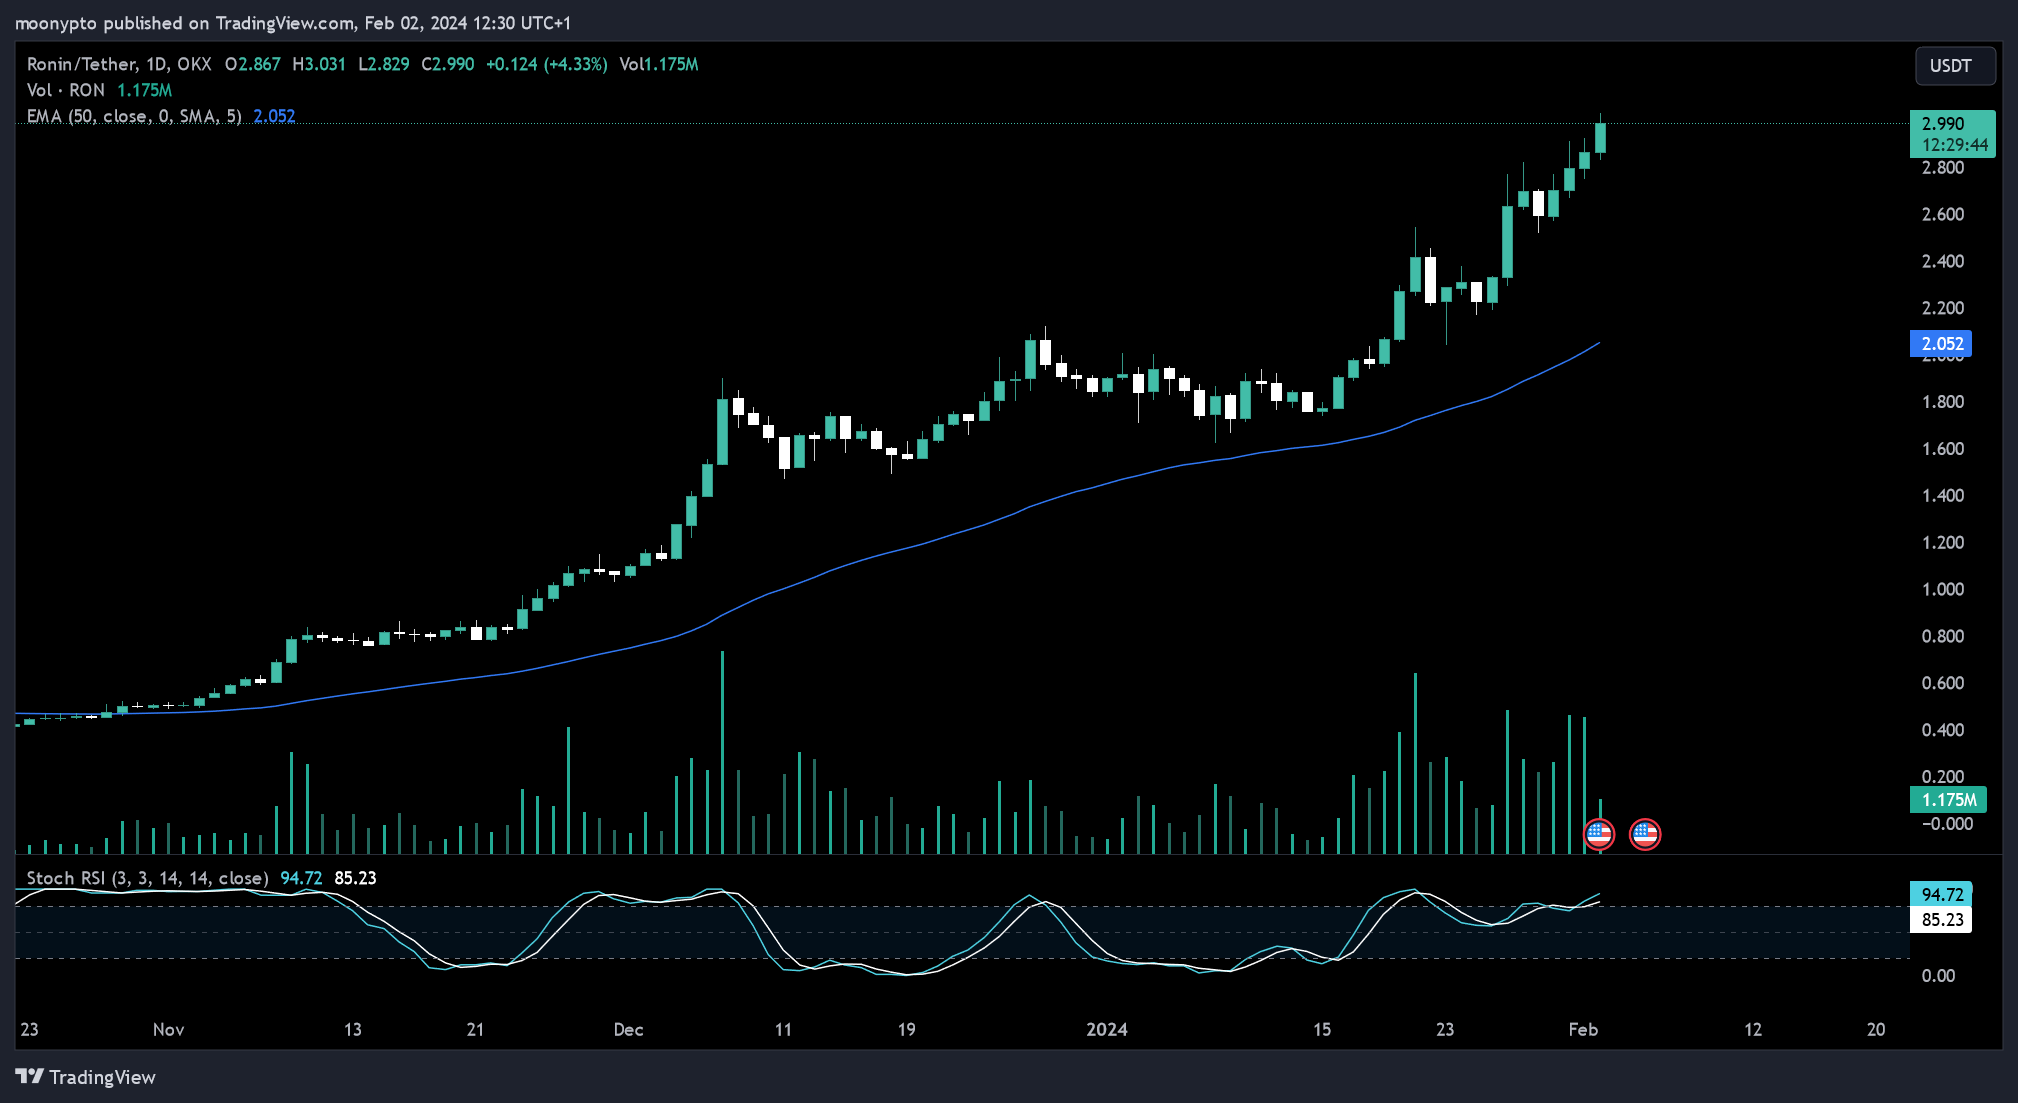Click the EMA legend value 2.052 in blue
Viewport: 2018px width, 1103px height.
274,116
